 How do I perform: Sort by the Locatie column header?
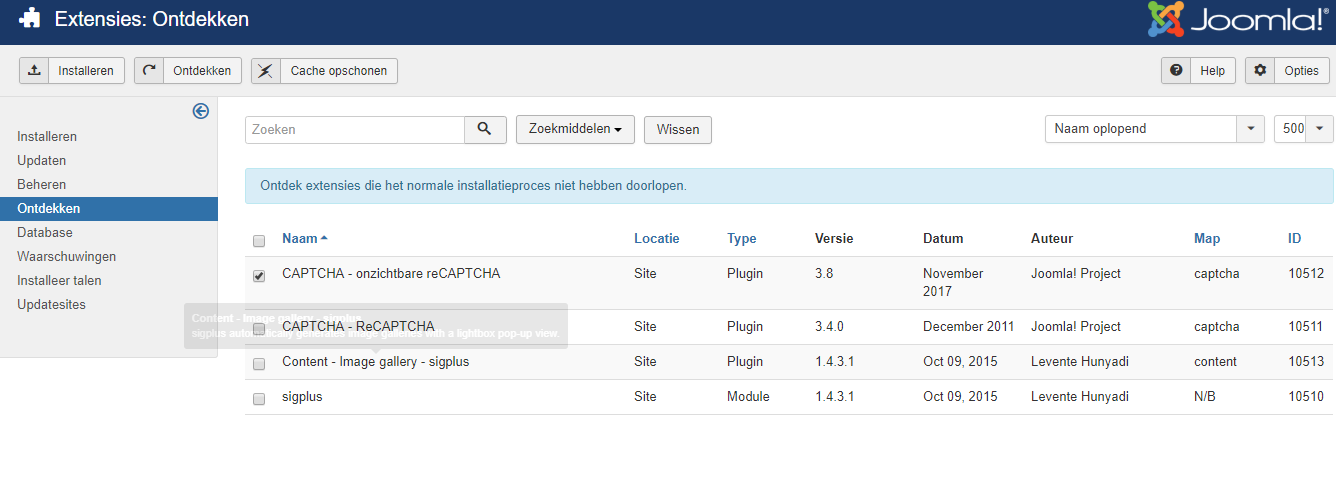point(656,239)
